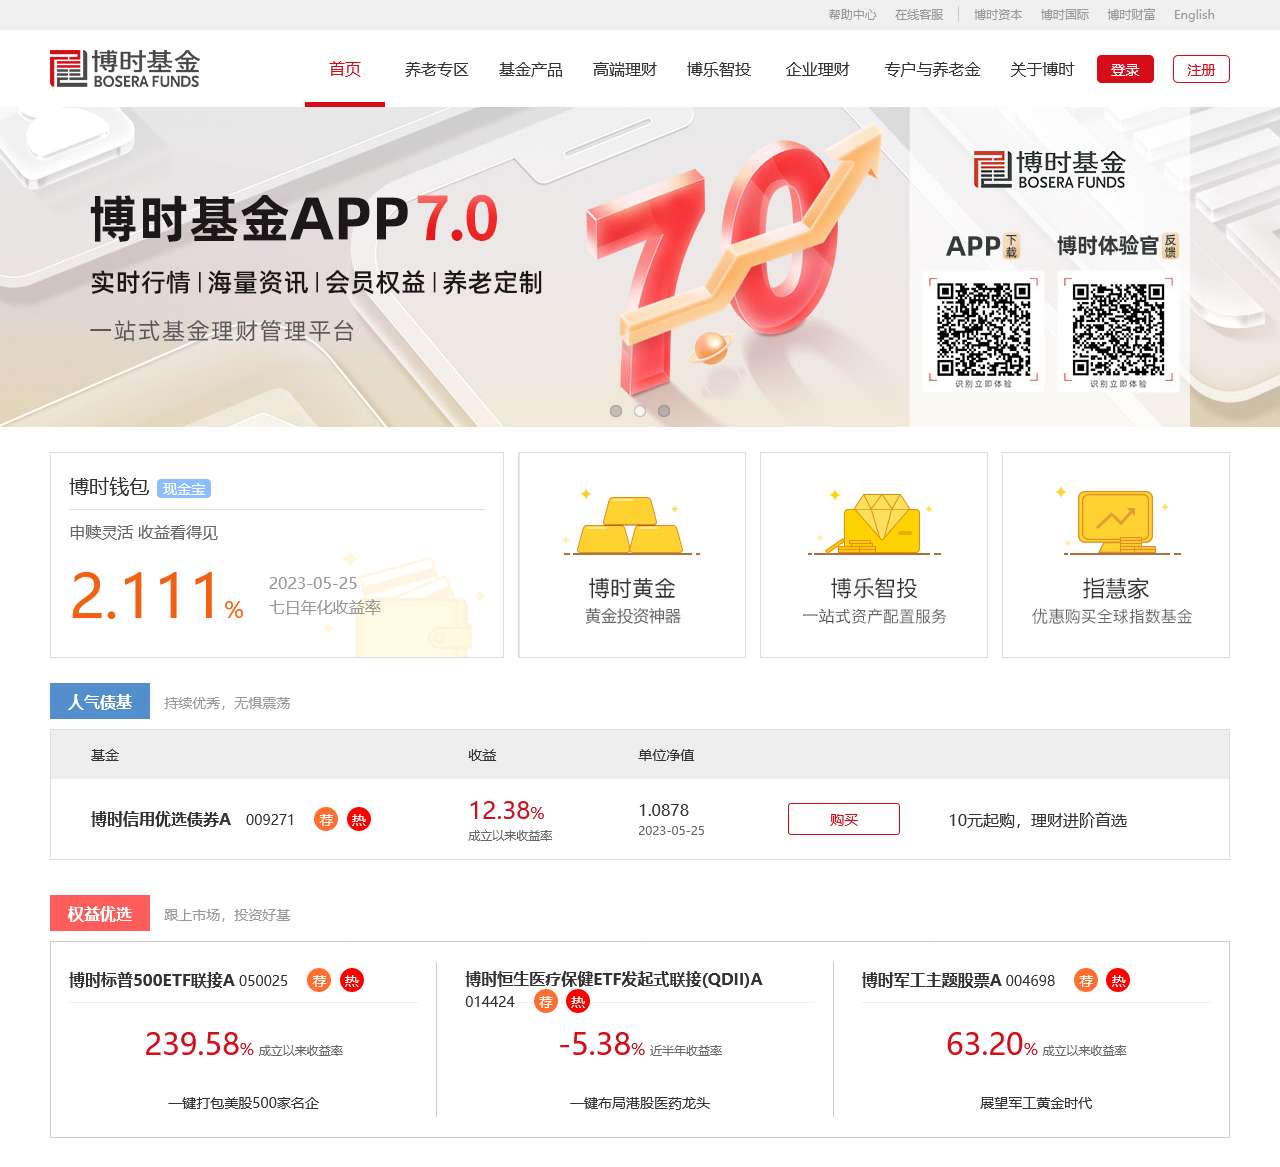1280x1167 pixels.
Task: Click the 注册 register button
Action: point(1201,69)
